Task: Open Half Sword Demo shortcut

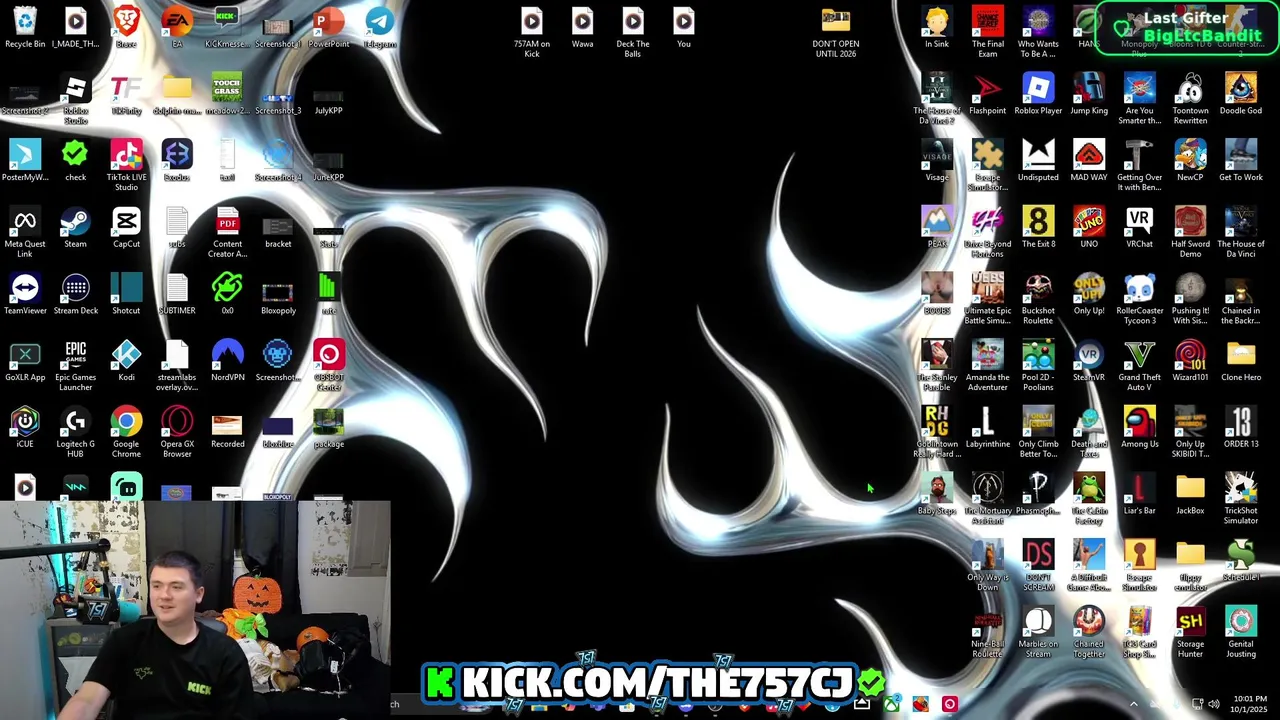Action: (x=1190, y=233)
